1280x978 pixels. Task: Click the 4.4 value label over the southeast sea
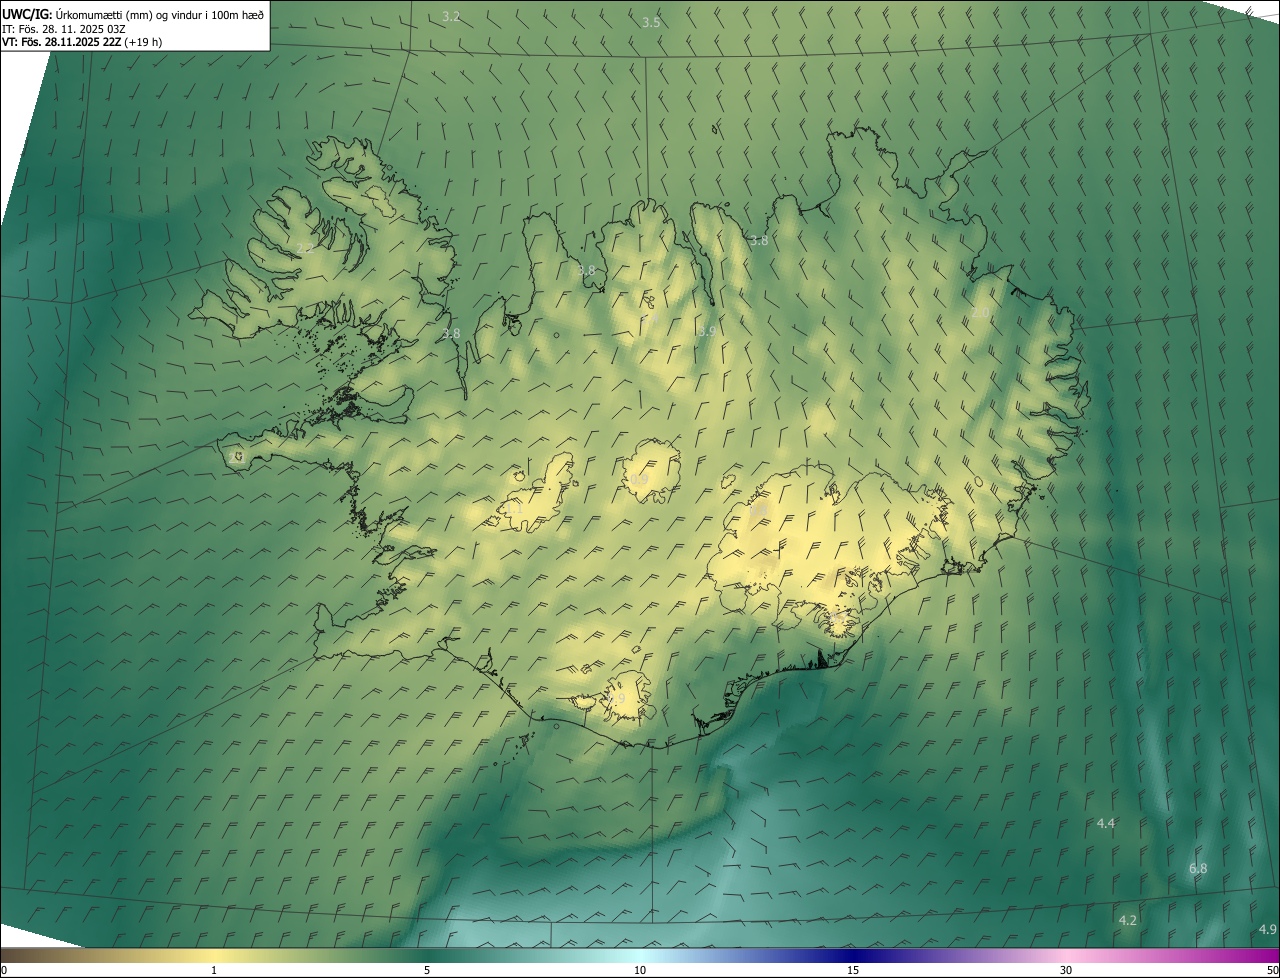(1106, 823)
